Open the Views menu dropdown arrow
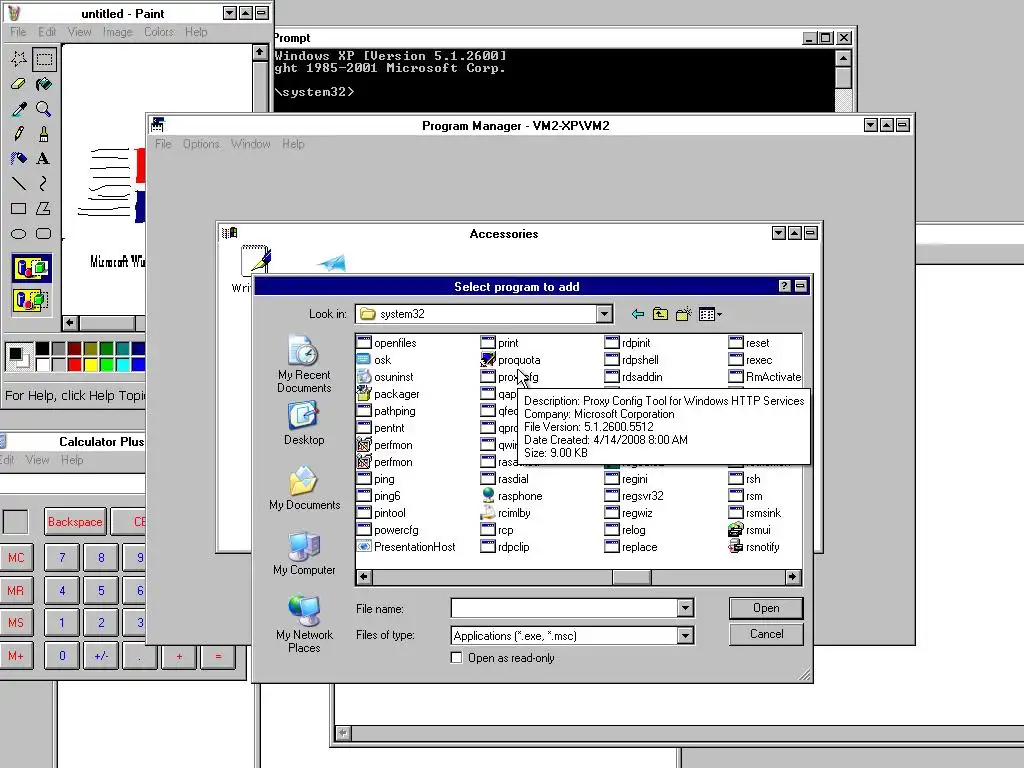This screenshot has height=768, width=1024. pyautogui.click(x=719, y=315)
